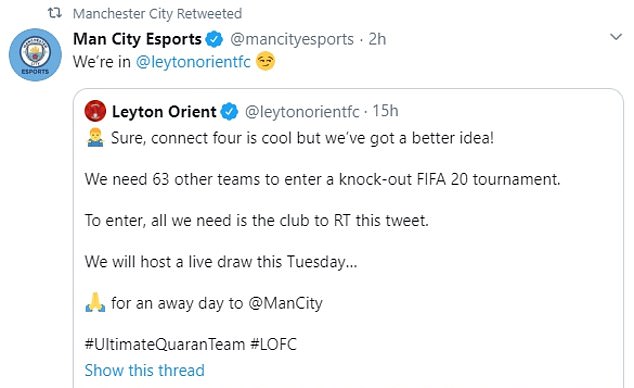Open the @leytonorientfc mention link
This screenshot has height=388, width=634.
point(193,62)
